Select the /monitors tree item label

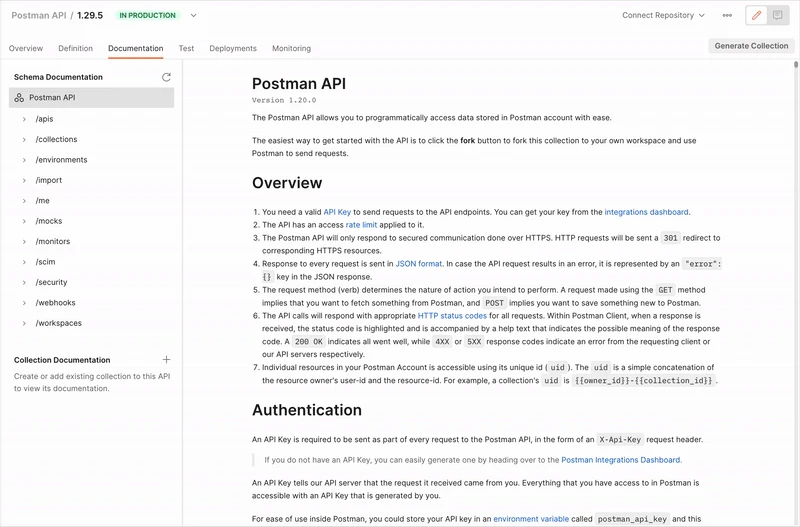(x=53, y=241)
